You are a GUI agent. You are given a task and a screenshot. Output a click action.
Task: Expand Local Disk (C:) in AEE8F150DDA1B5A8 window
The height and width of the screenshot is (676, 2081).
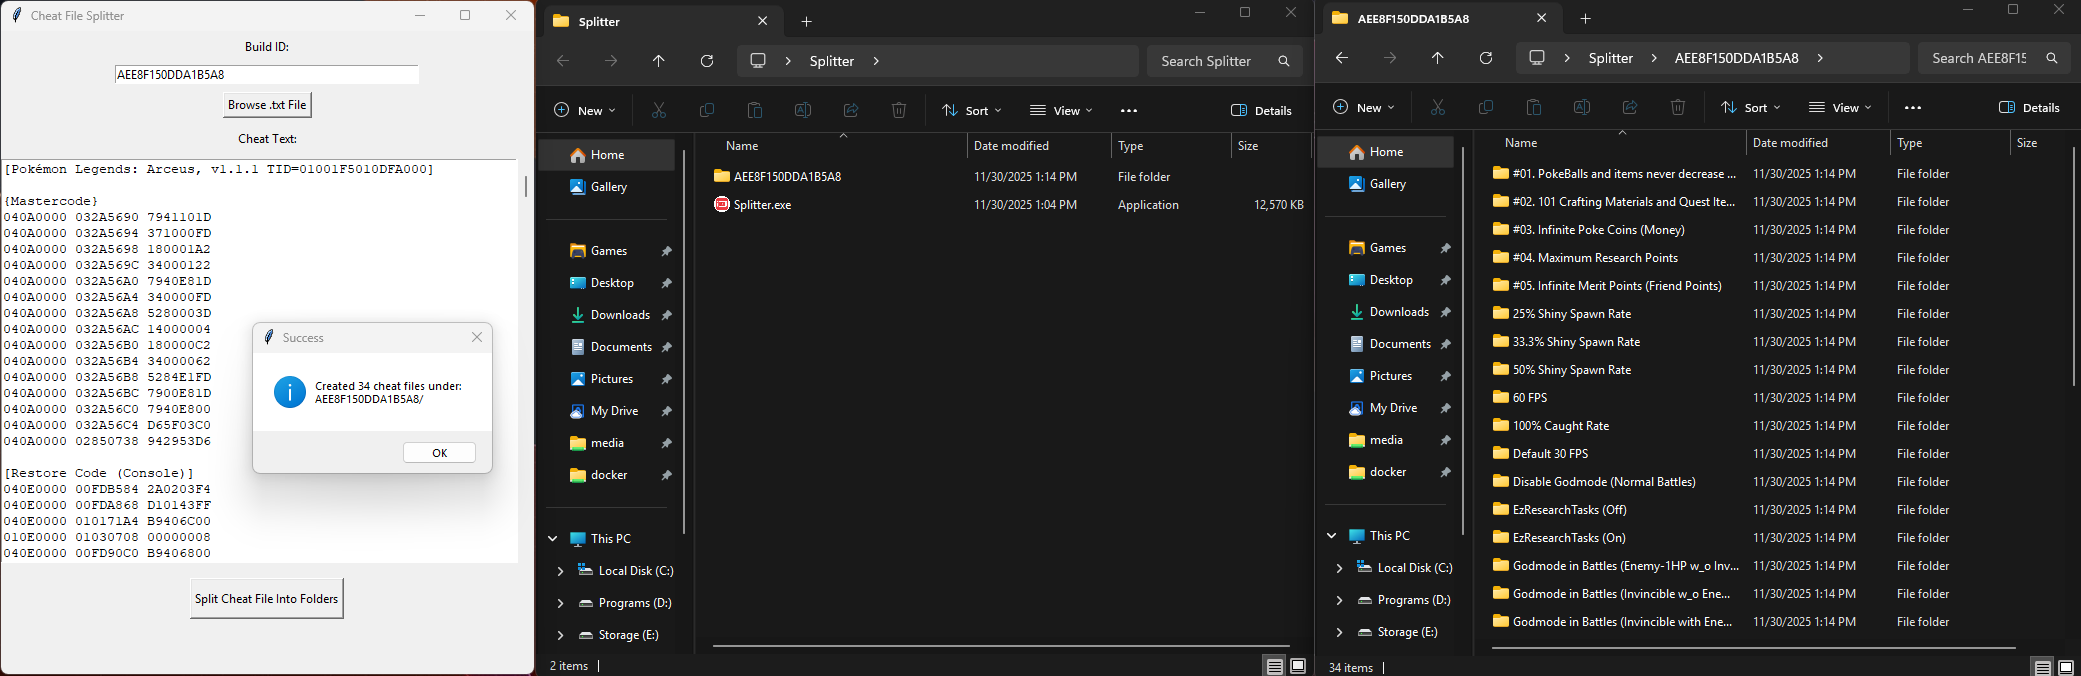(x=1340, y=568)
